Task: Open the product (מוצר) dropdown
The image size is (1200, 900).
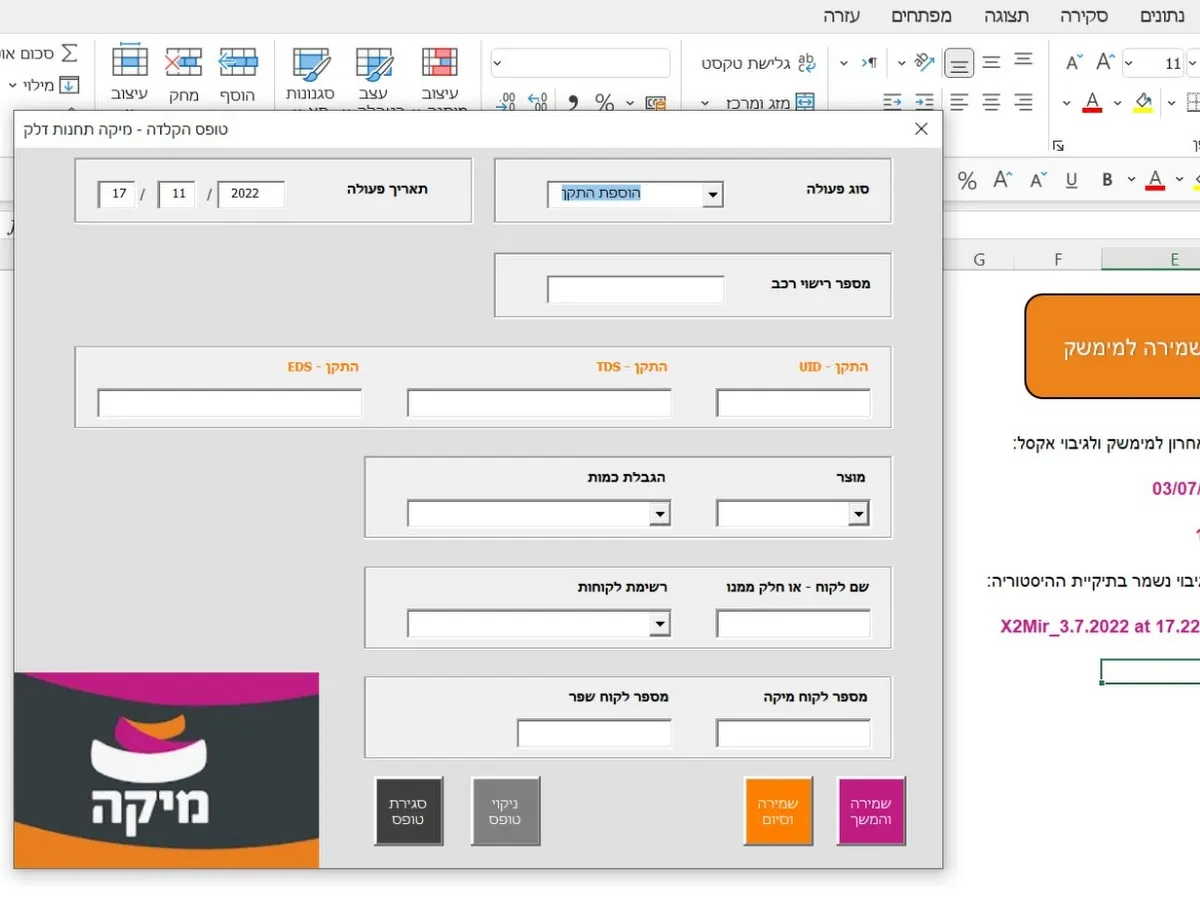Action: (x=858, y=514)
